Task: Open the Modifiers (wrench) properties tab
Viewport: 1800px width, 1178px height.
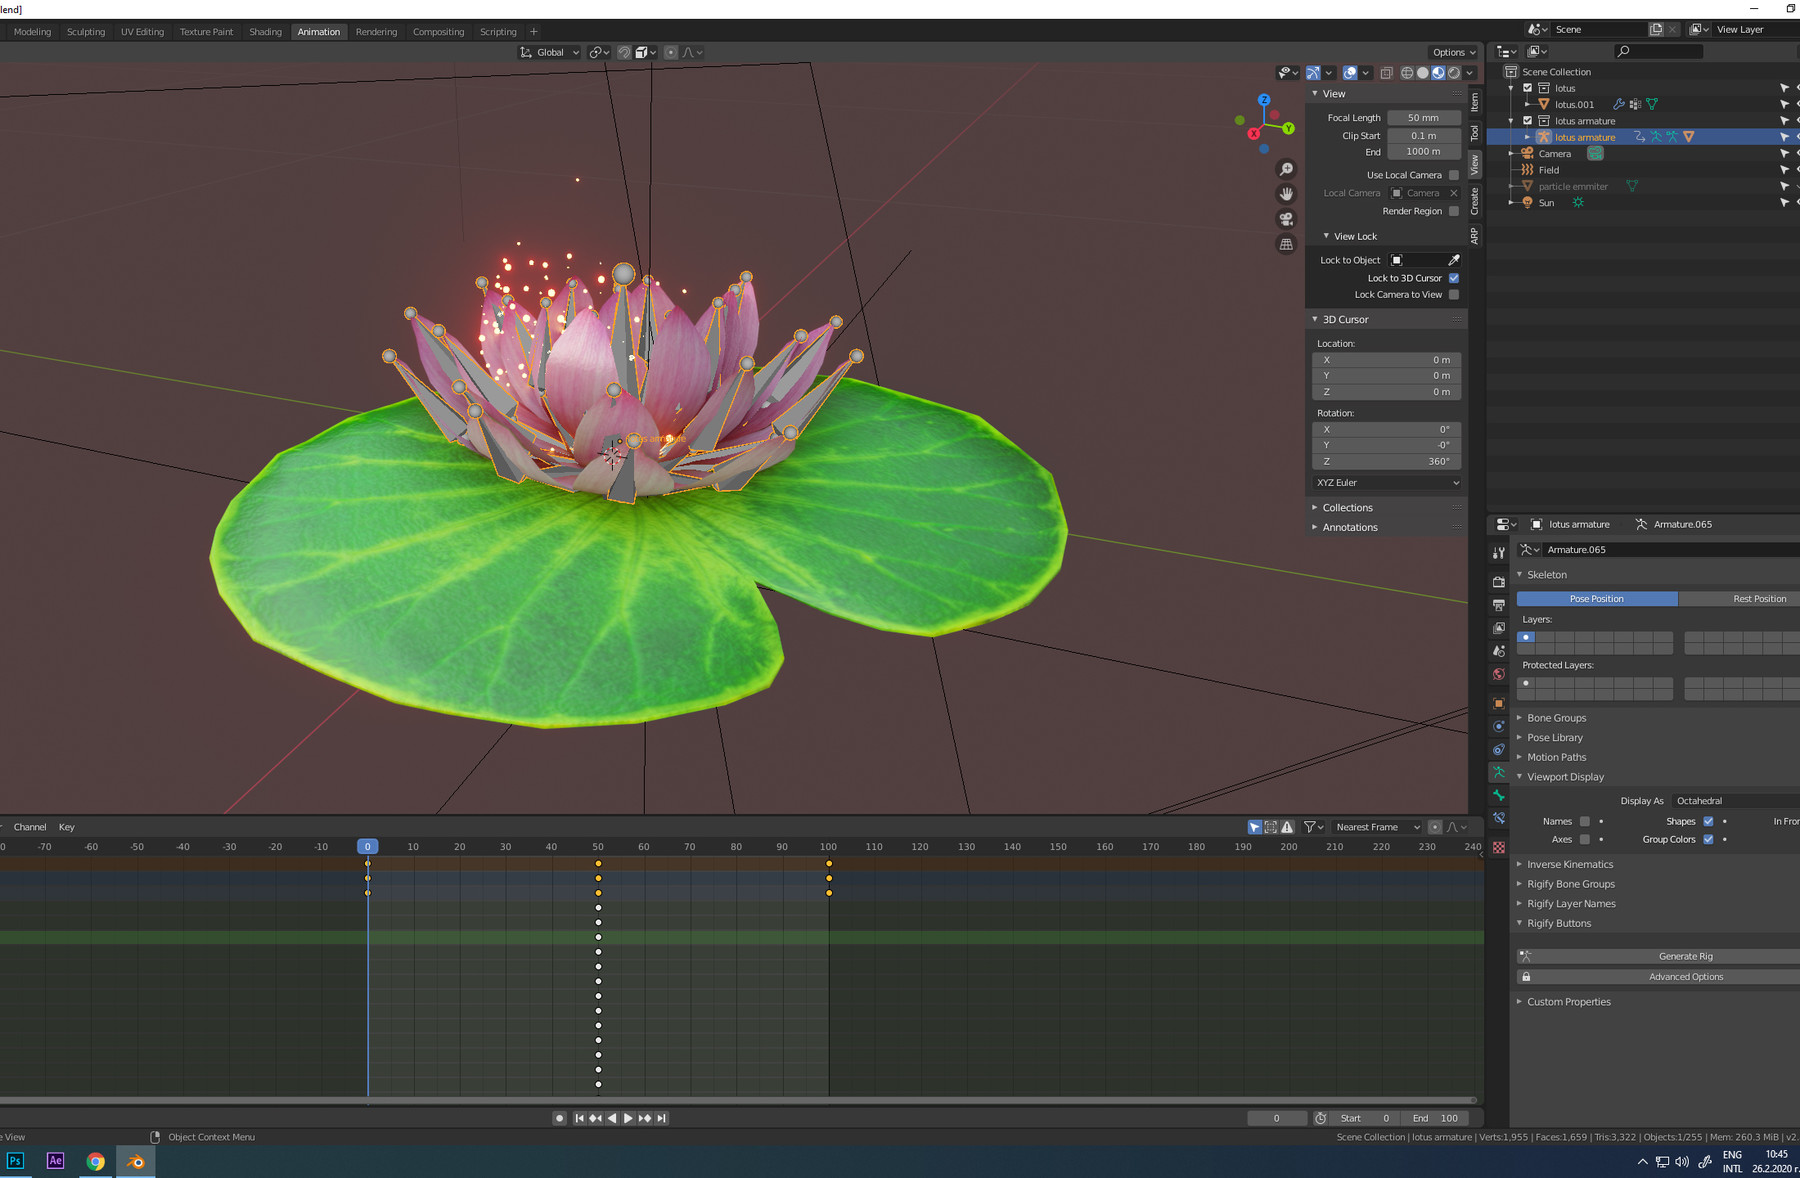Action: tap(1498, 551)
